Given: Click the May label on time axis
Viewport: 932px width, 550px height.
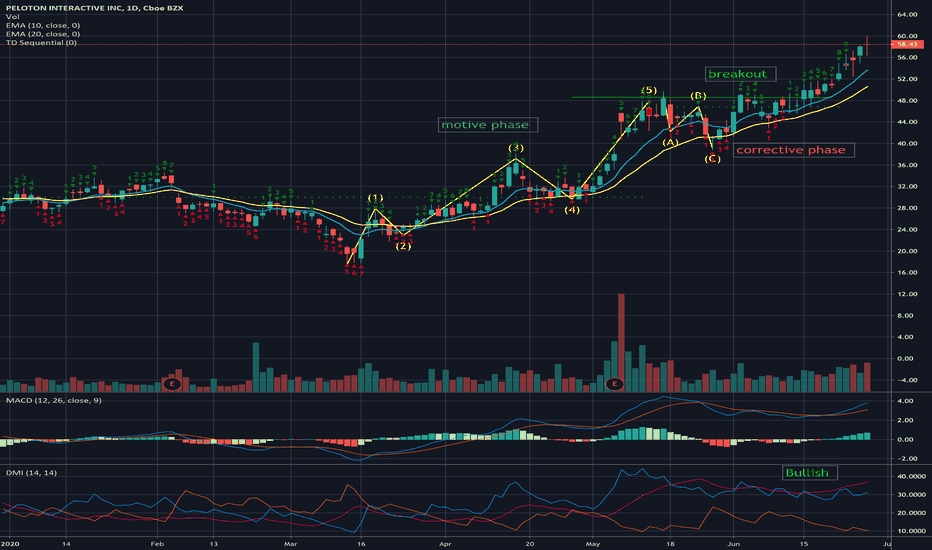Looking at the screenshot, I should [x=593, y=543].
